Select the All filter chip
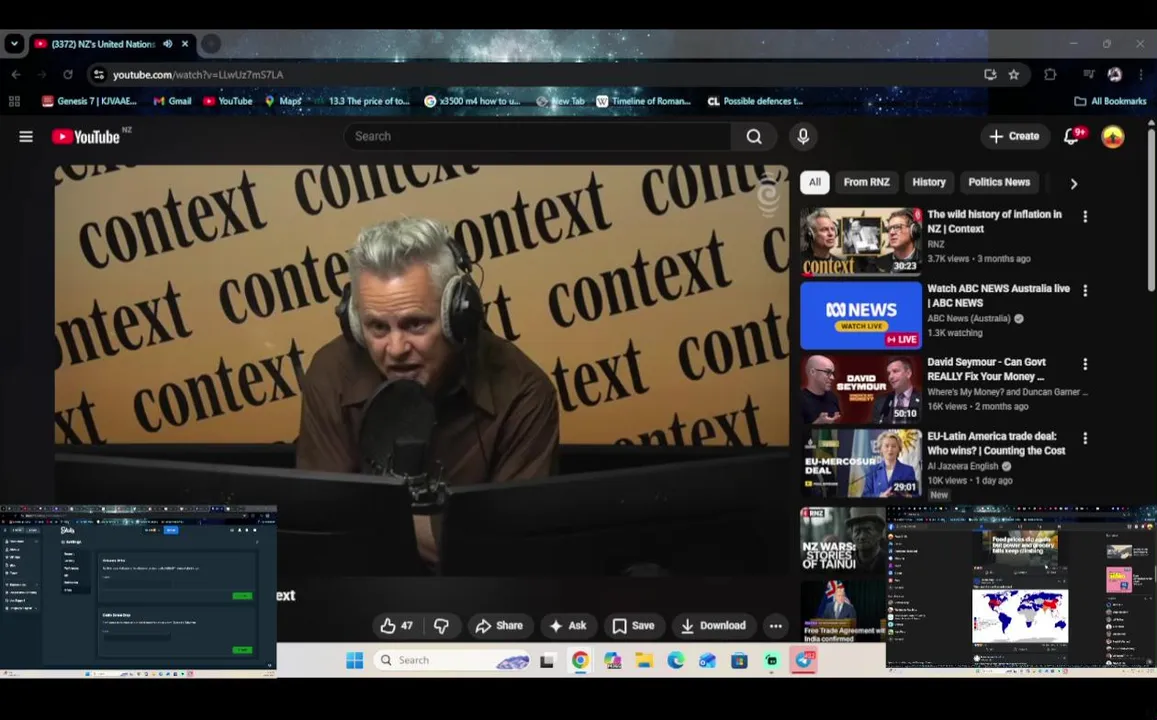The image size is (1157, 720). tap(815, 182)
